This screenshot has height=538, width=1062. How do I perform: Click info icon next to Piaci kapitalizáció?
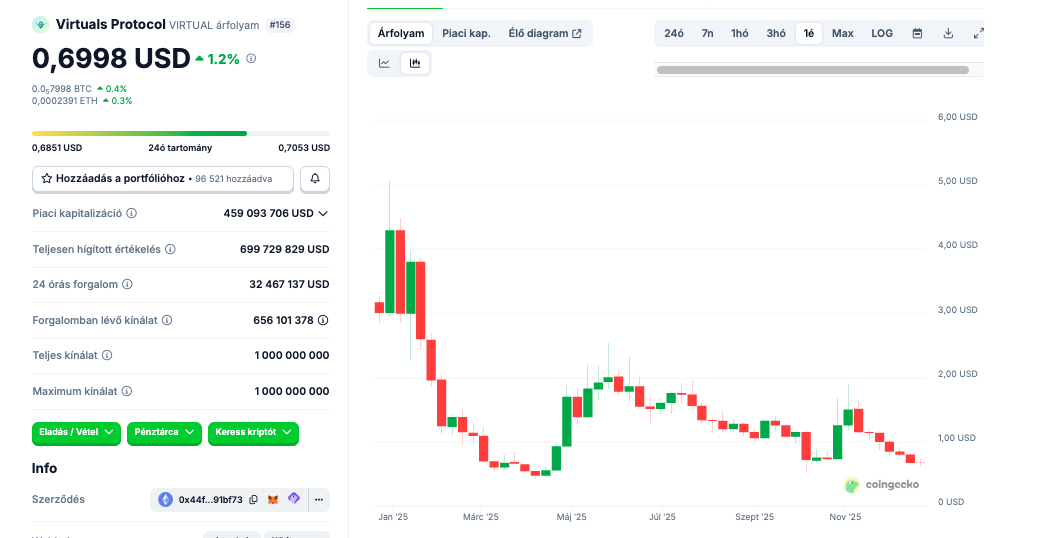tap(132, 213)
